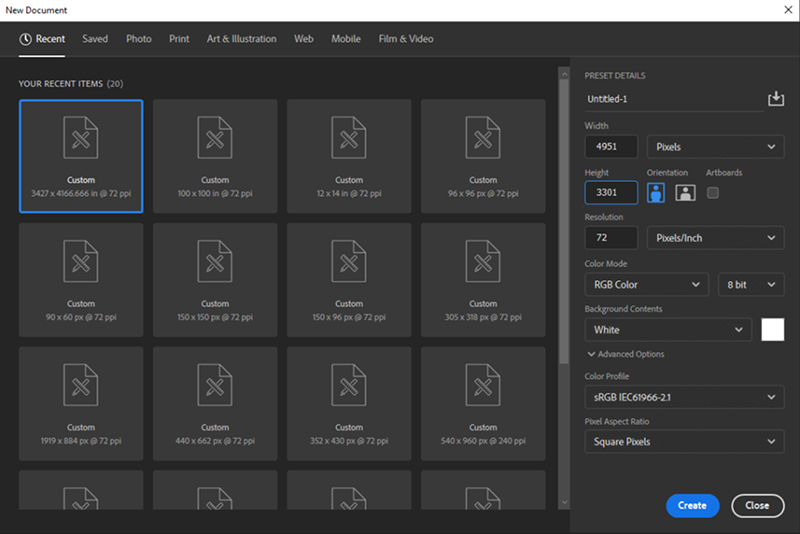
Task: Switch to the Art & Illustration tab
Action: (x=241, y=39)
